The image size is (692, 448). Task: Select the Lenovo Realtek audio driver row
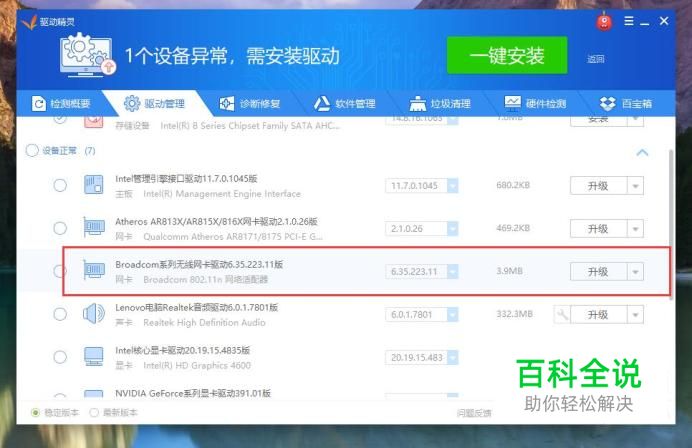pos(60,314)
